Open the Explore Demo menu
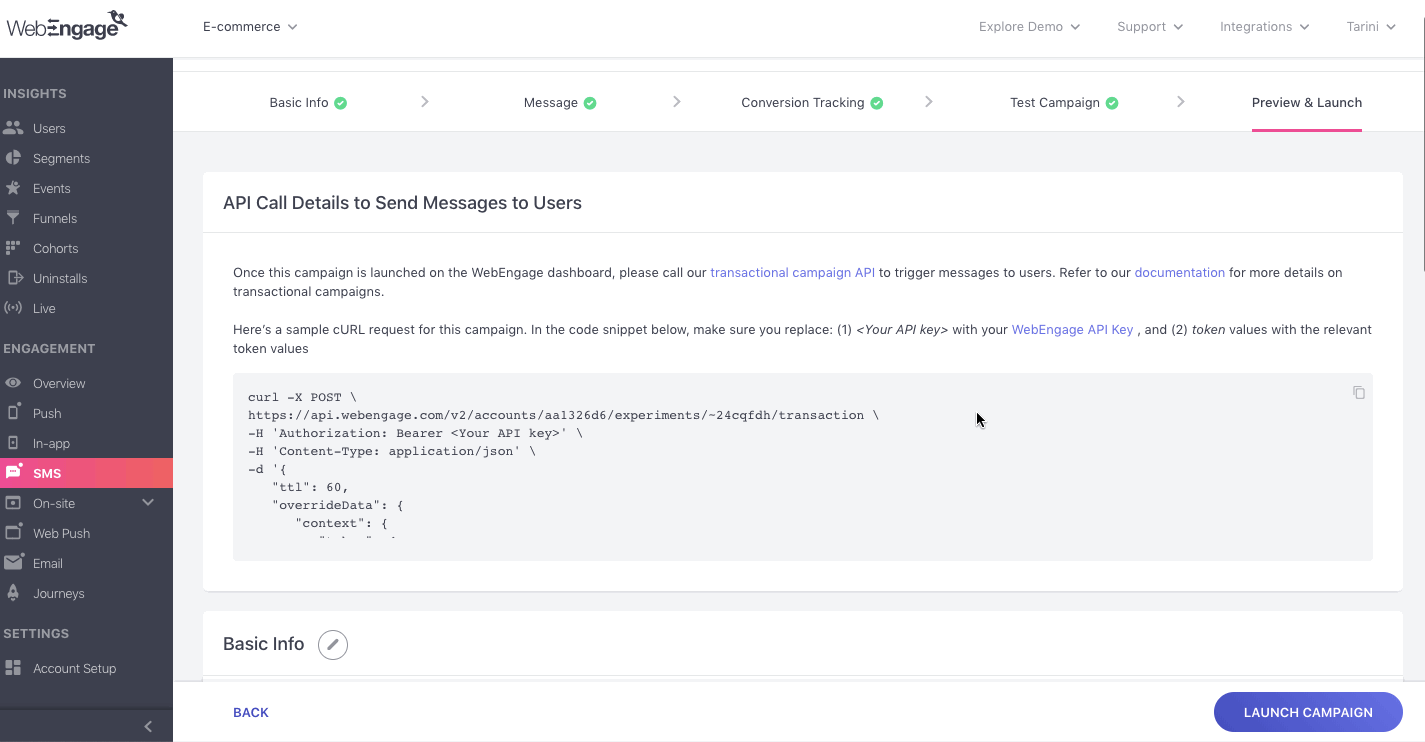The height and width of the screenshot is (742, 1425). coord(1029,27)
